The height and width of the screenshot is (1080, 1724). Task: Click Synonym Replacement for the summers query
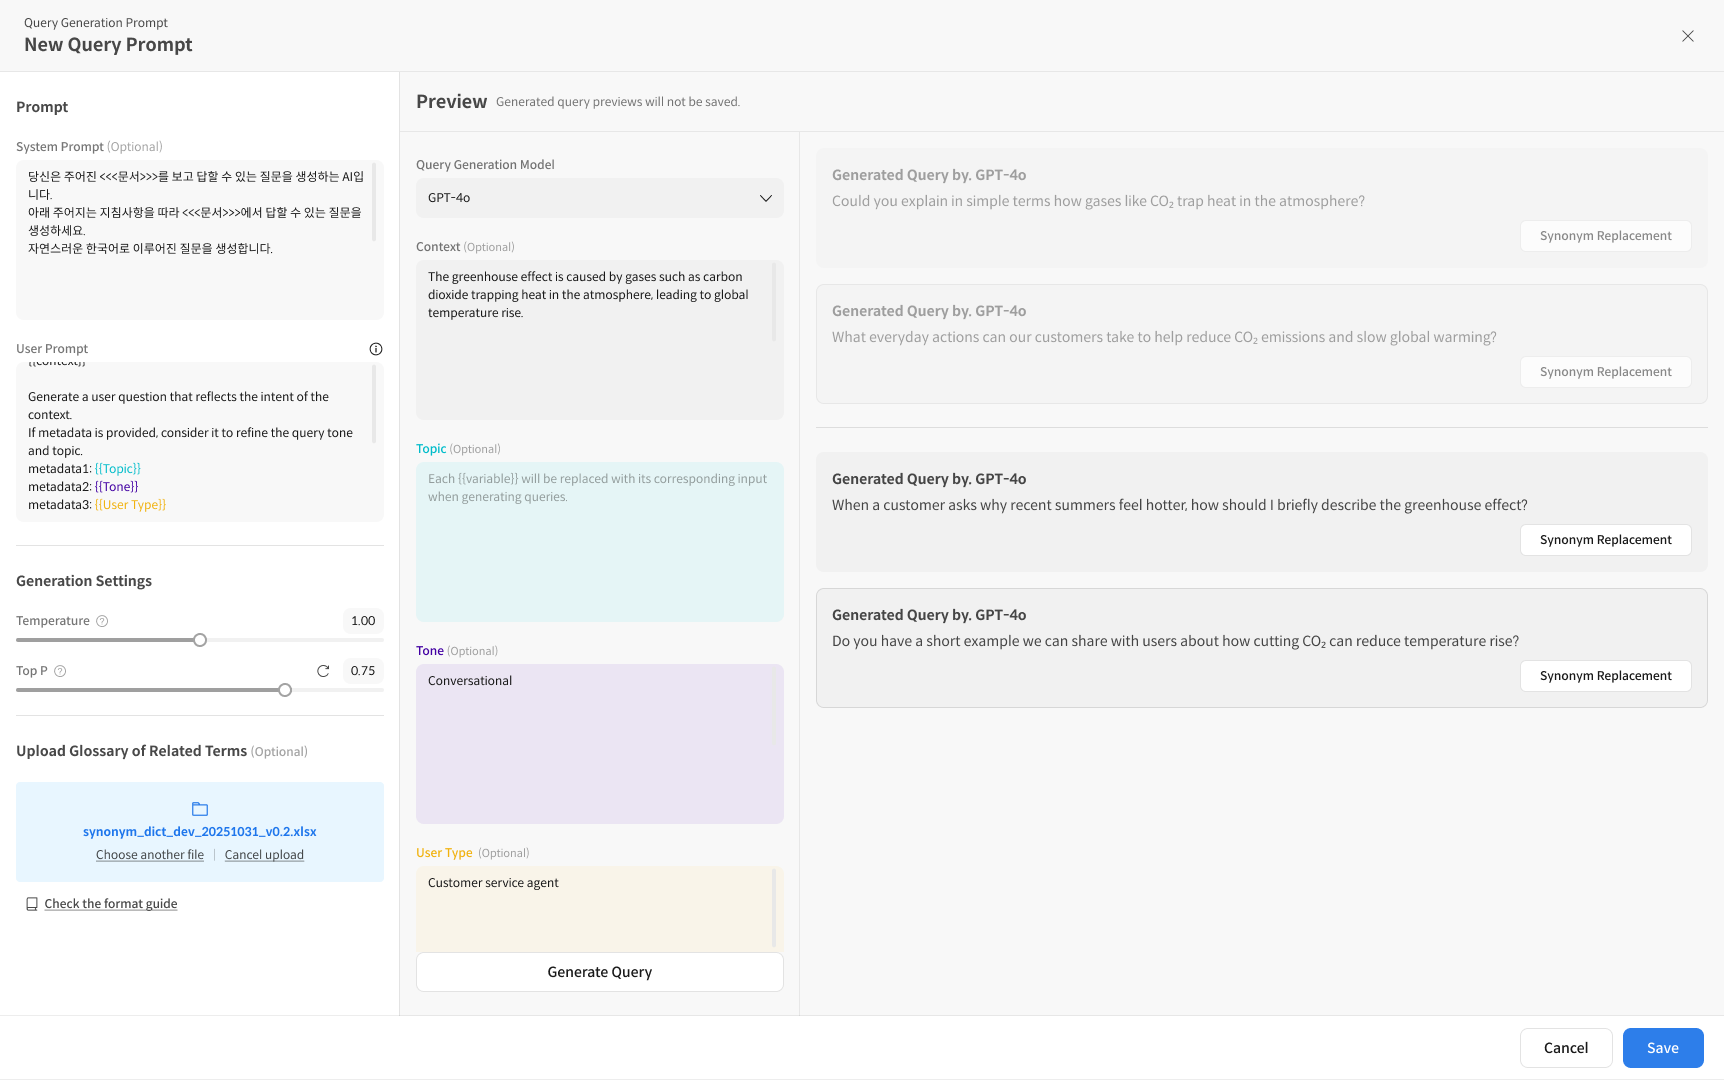click(x=1605, y=540)
